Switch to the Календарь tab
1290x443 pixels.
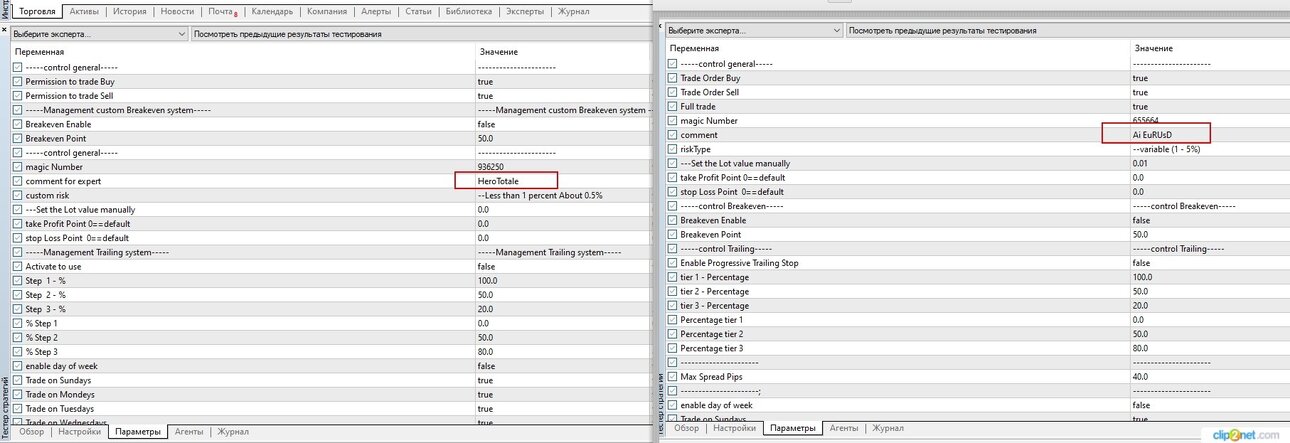coord(272,12)
